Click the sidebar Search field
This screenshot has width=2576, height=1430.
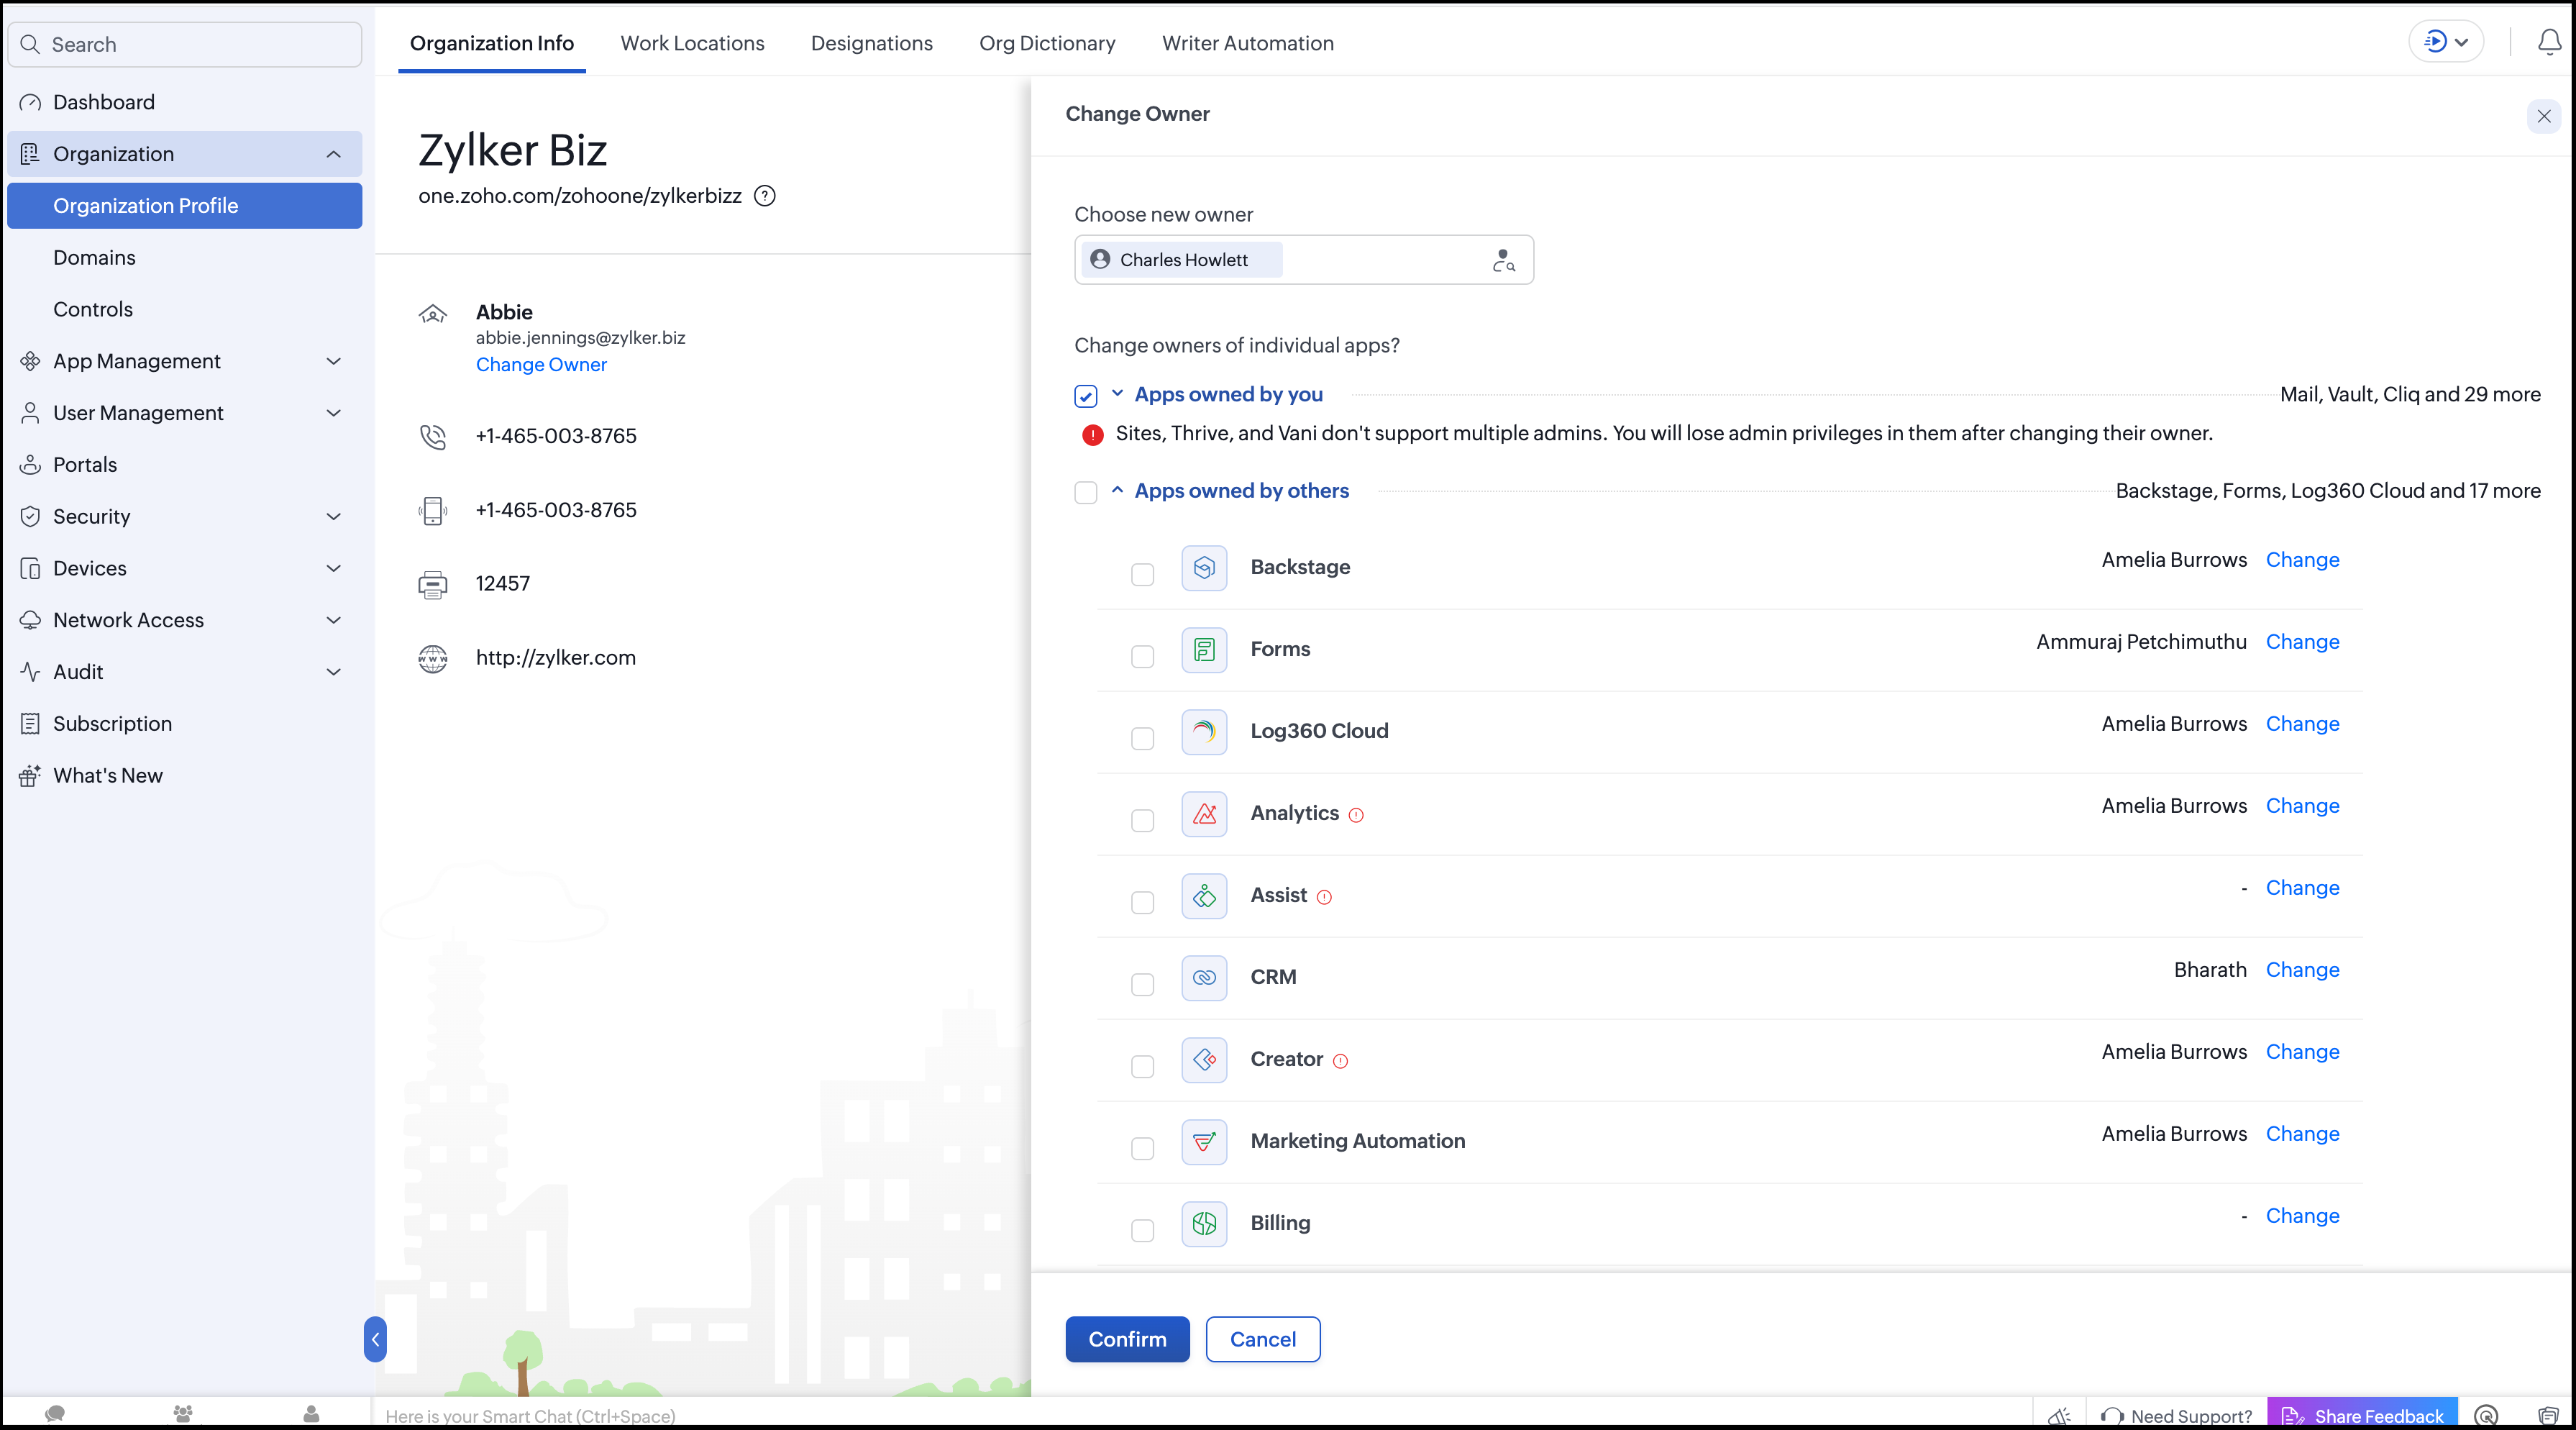(x=184, y=44)
